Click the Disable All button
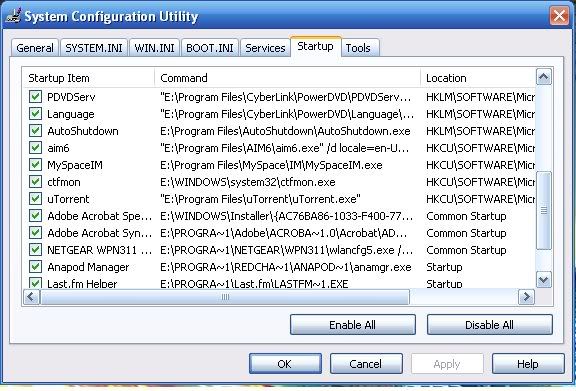The height and width of the screenshot is (391, 576). click(x=489, y=325)
